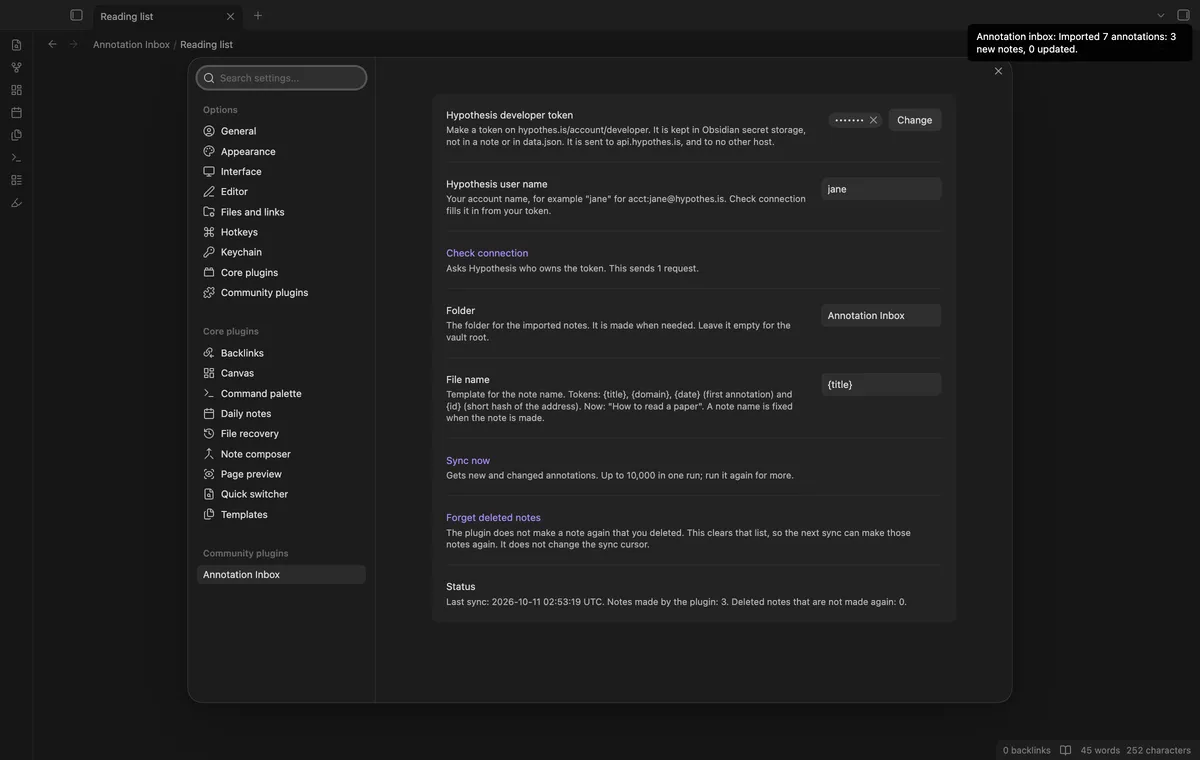Click 45 words in the status bar
The width and height of the screenshot is (1200, 760).
(x=1100, y=750)
